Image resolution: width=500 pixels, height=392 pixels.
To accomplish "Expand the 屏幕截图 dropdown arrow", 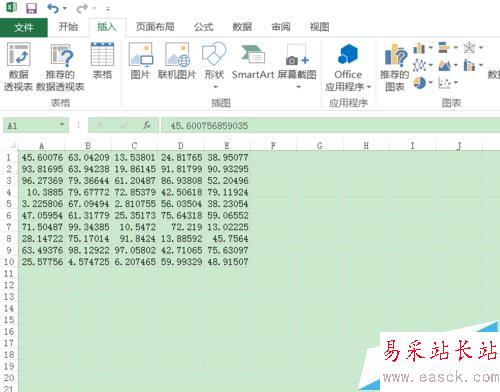I will pos(299,87).
